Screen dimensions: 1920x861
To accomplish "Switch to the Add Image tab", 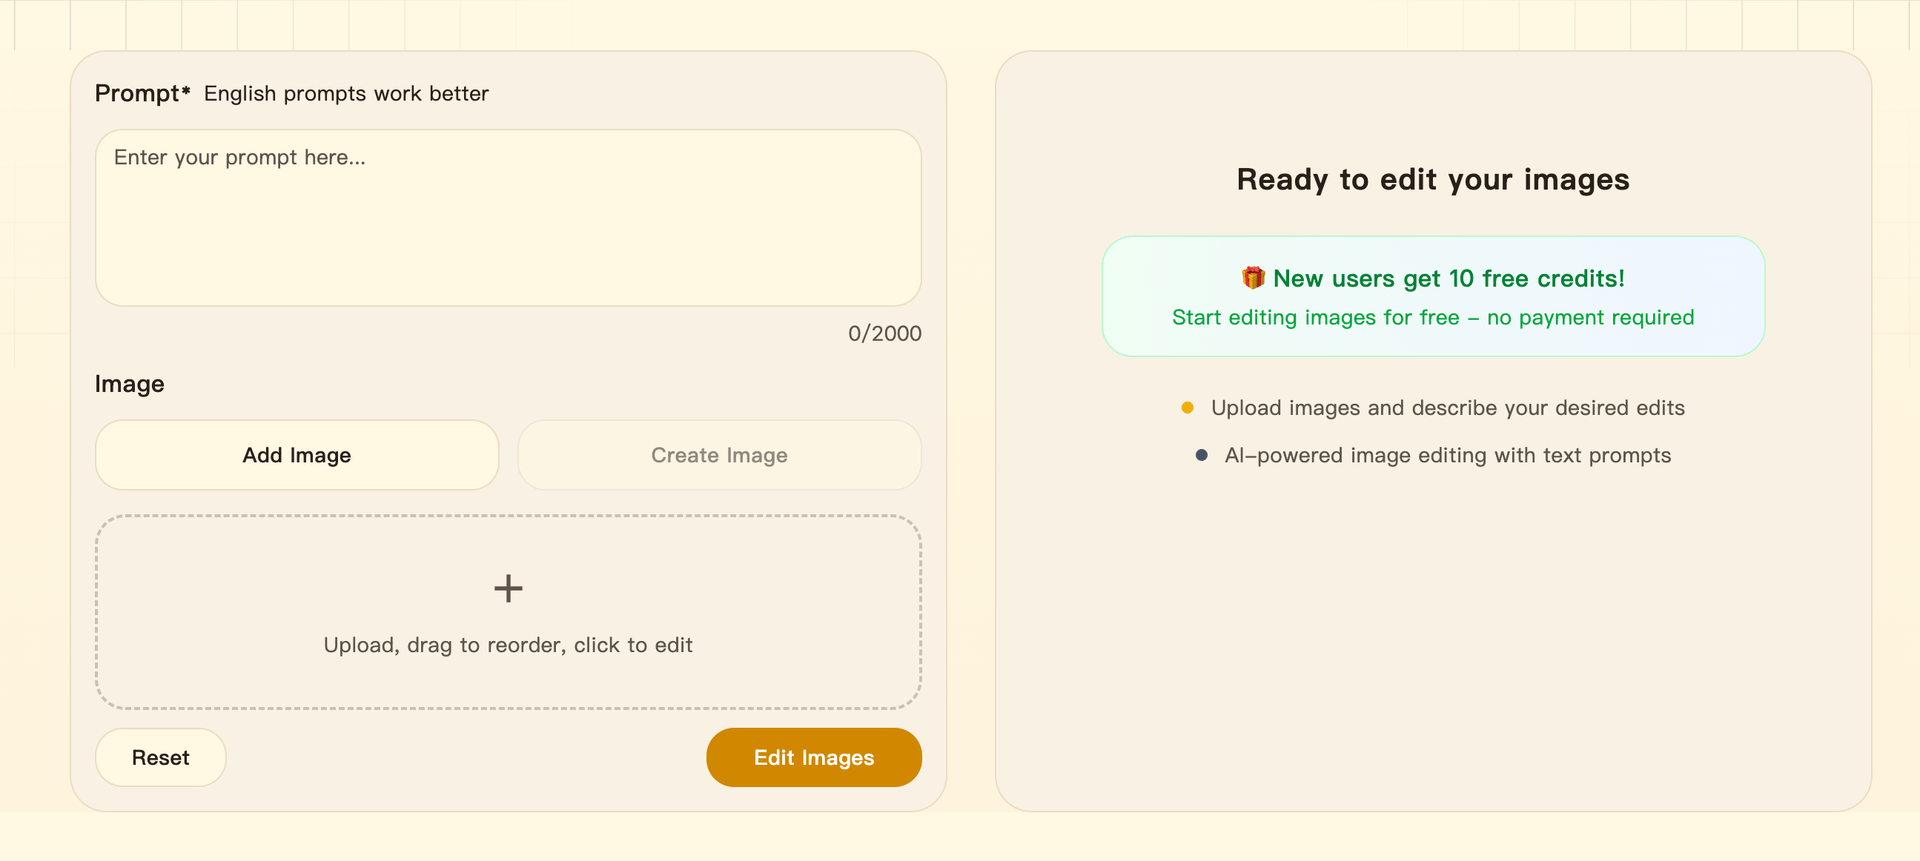I will click(x=297, y=455).
